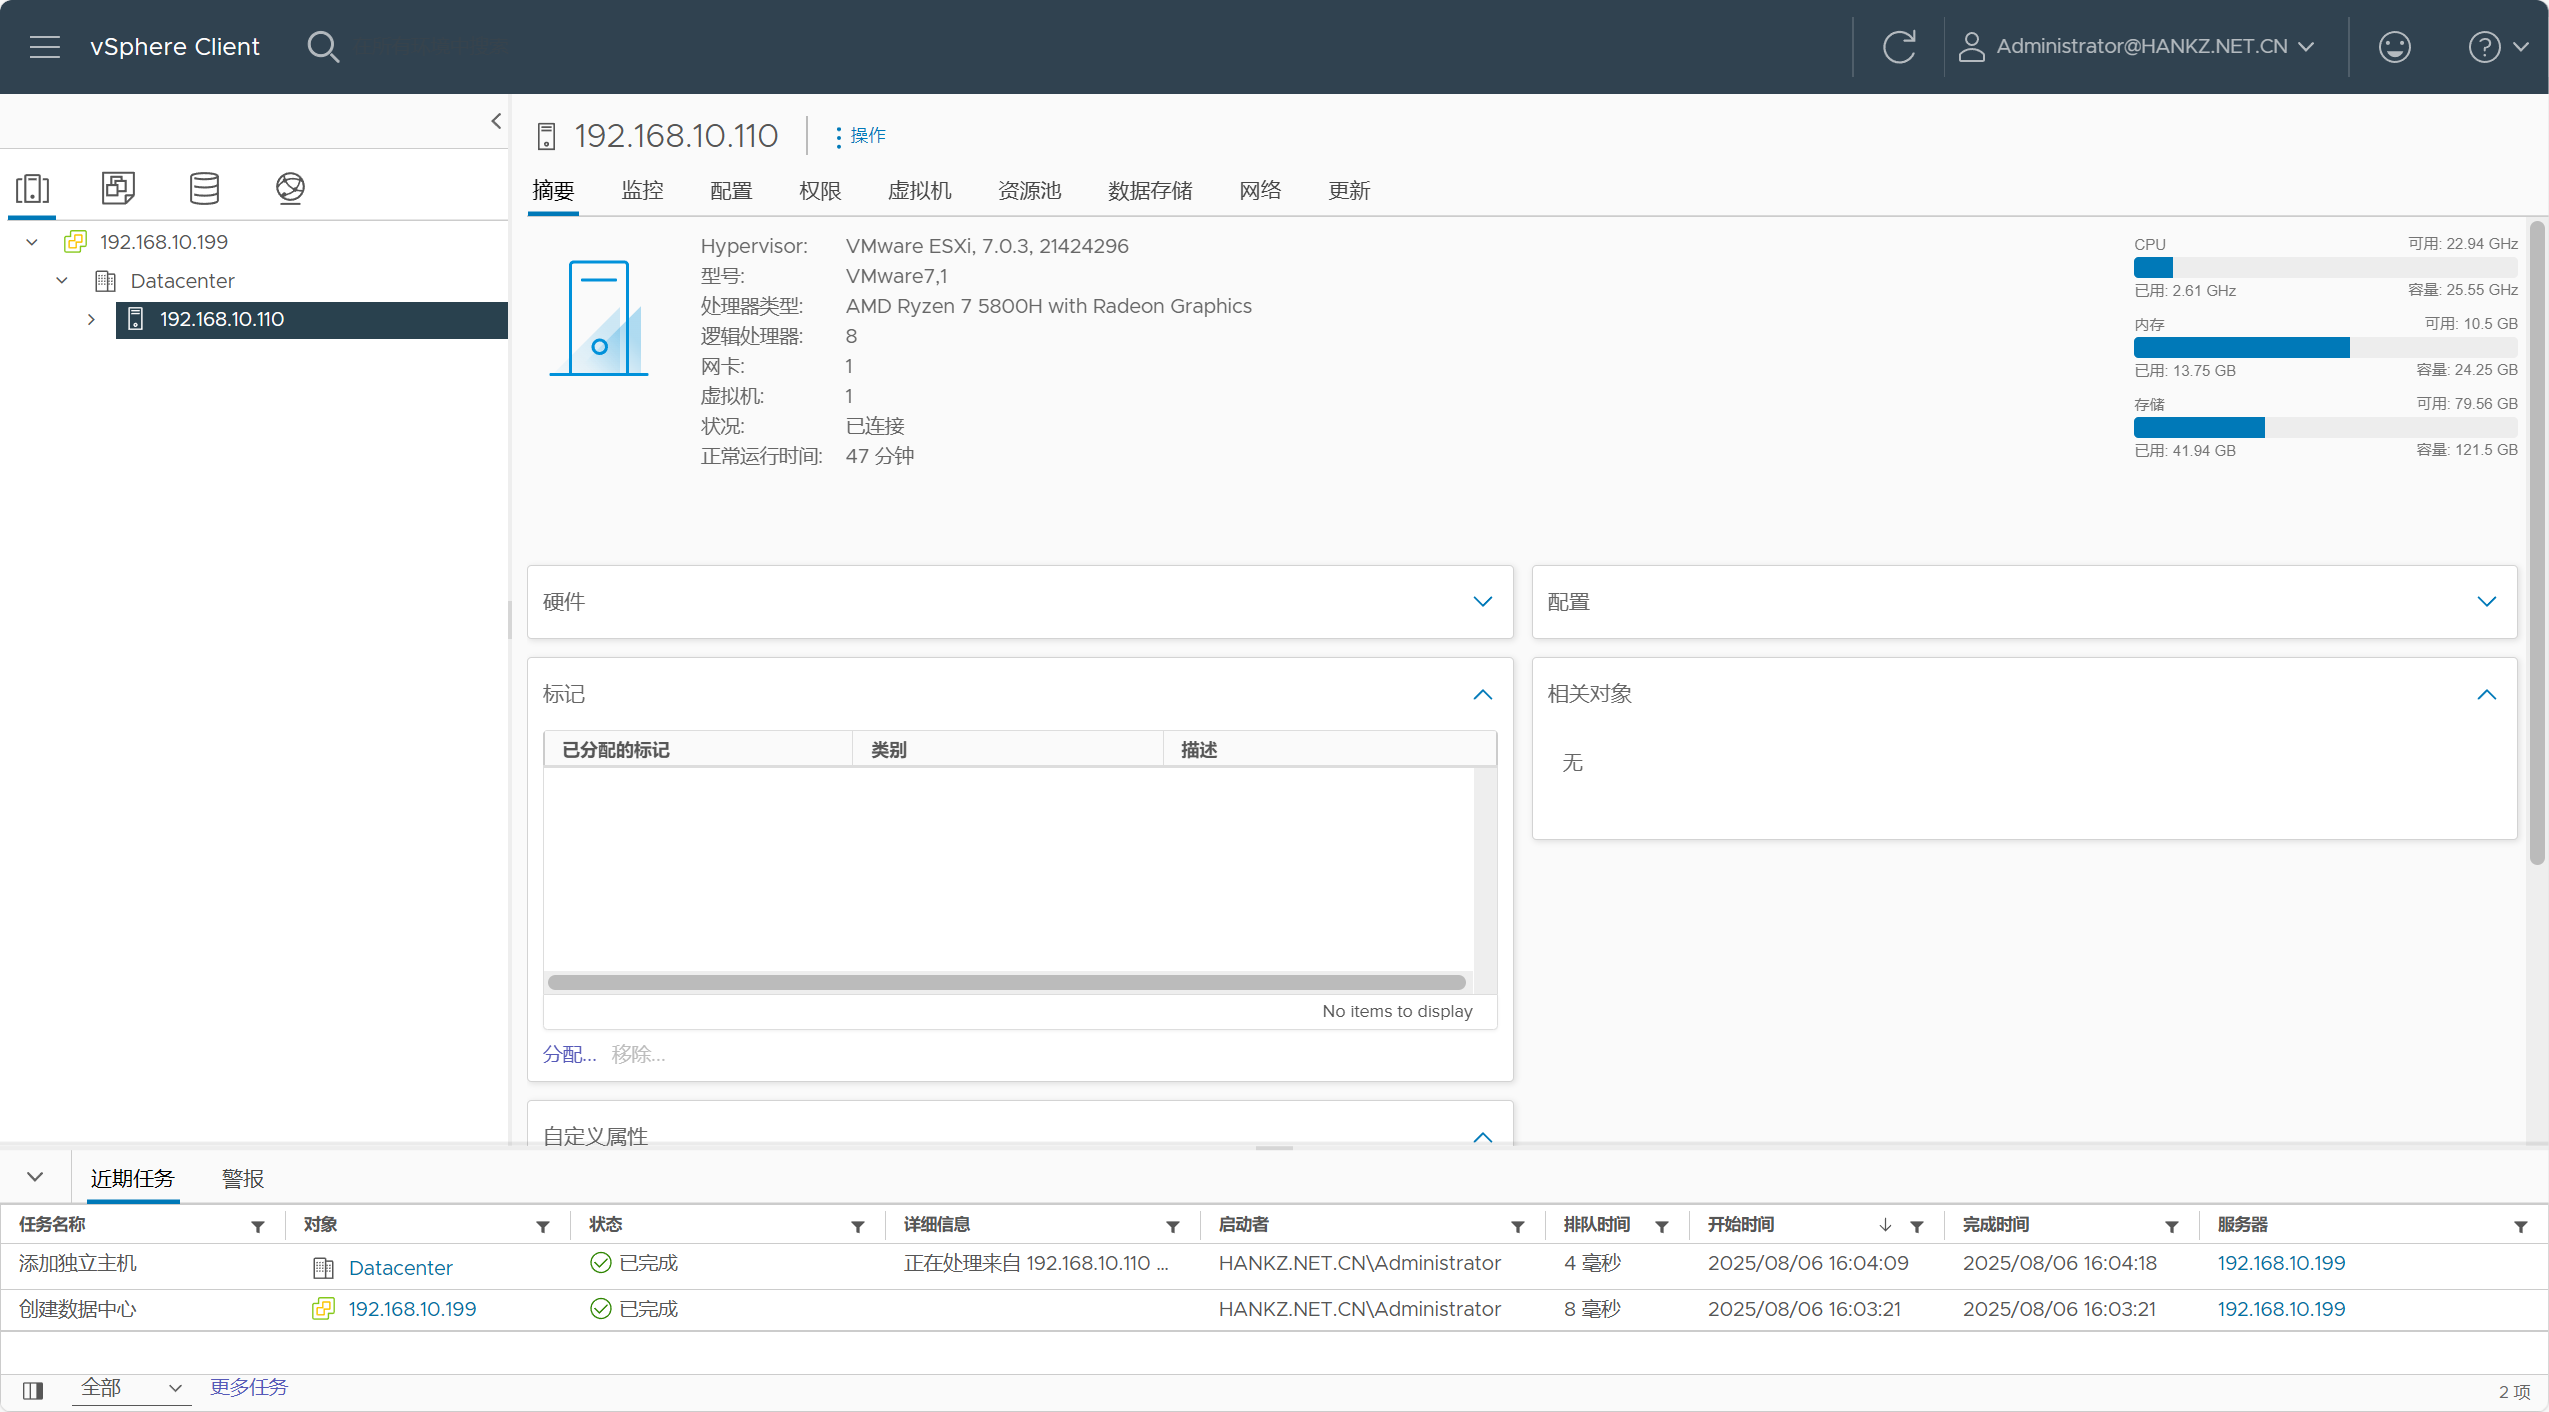2549x1412 pixels.
Task: Click the host server image thumbnail
Action: pos(598,318)
